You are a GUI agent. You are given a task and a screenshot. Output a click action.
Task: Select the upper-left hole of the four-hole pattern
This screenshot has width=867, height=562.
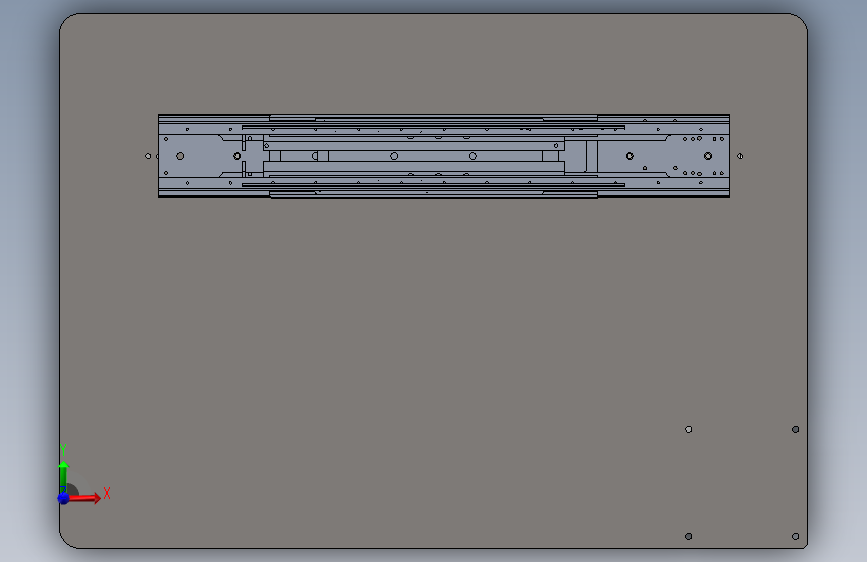[x=688, y=429]
